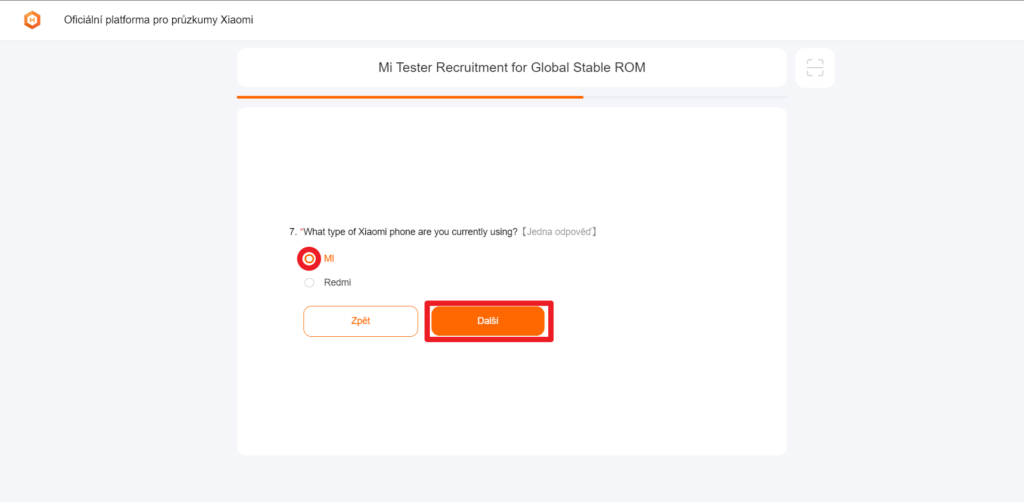Click the red required asterisk before the question
Image resolution: width=1024 pixels, height=502 pixels.
301,231
